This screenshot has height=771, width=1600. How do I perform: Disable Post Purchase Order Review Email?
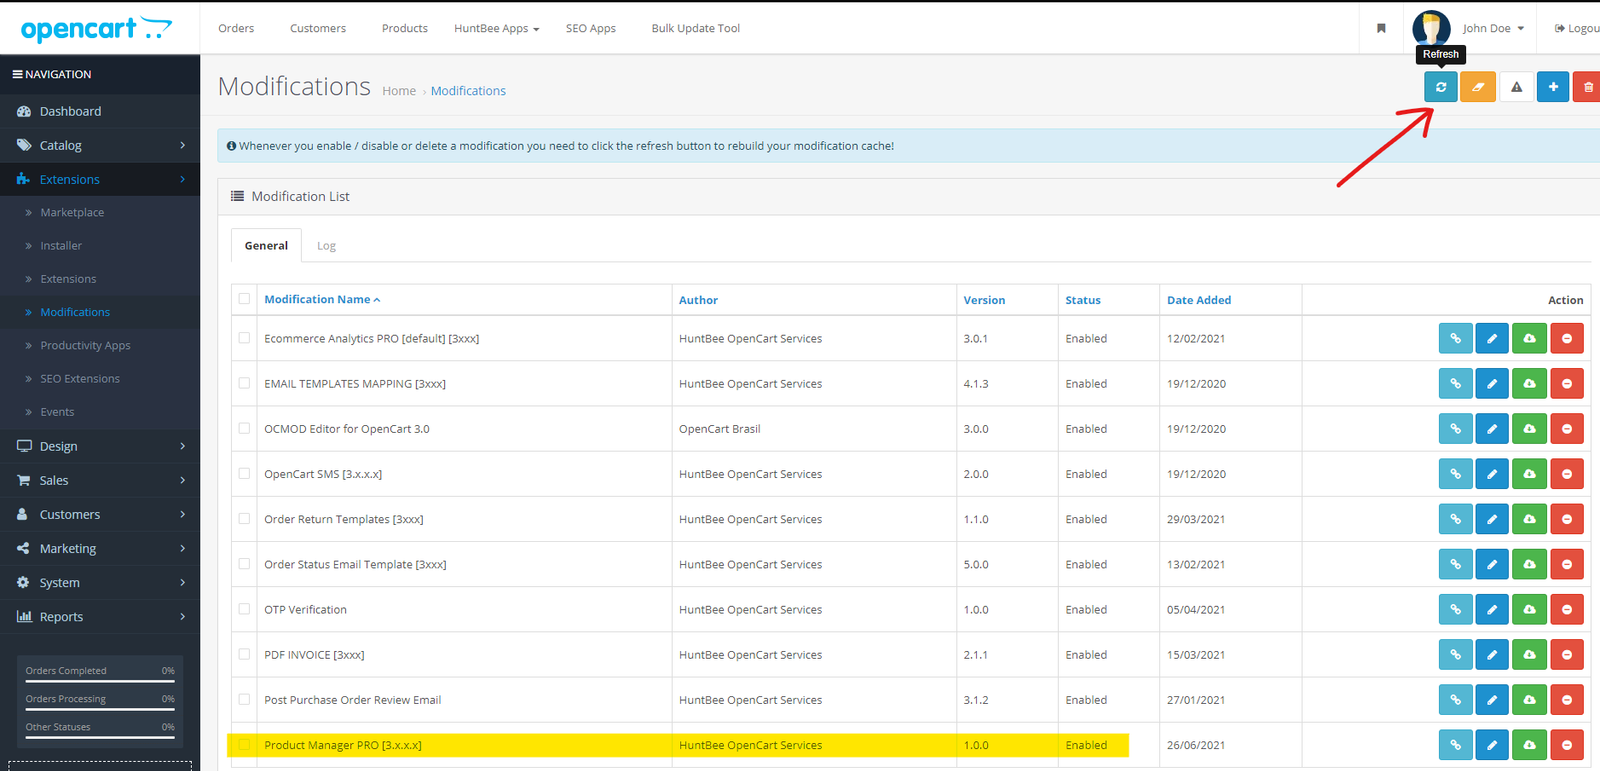(x=1567, y=700)
